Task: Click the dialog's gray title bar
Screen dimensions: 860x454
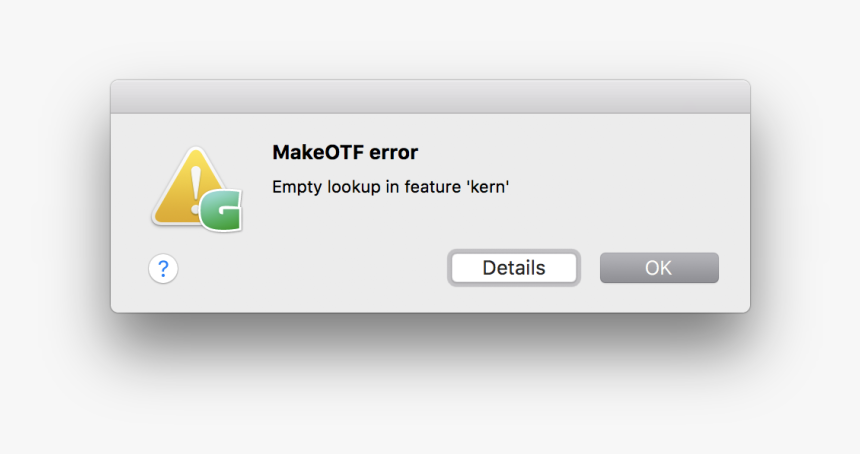Action: [x=431, y=97]
